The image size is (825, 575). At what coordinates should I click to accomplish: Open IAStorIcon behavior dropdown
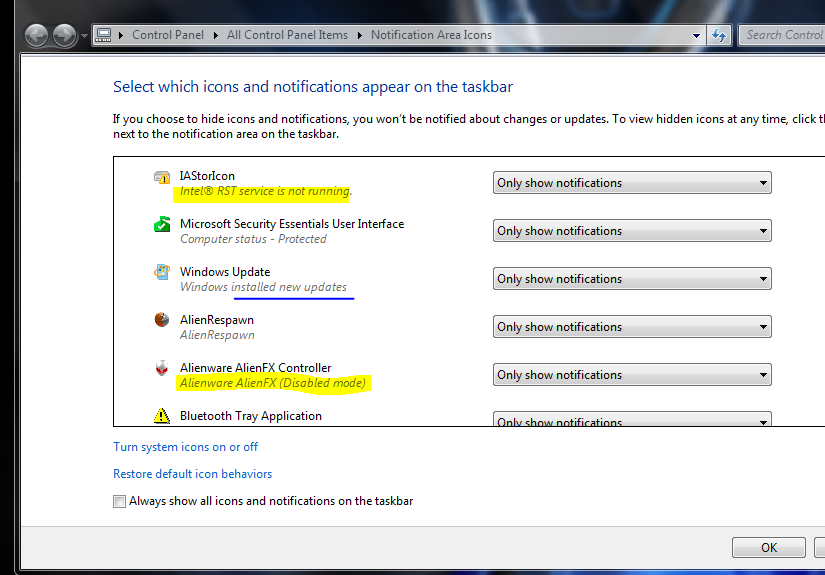click(x=632, y=183)
